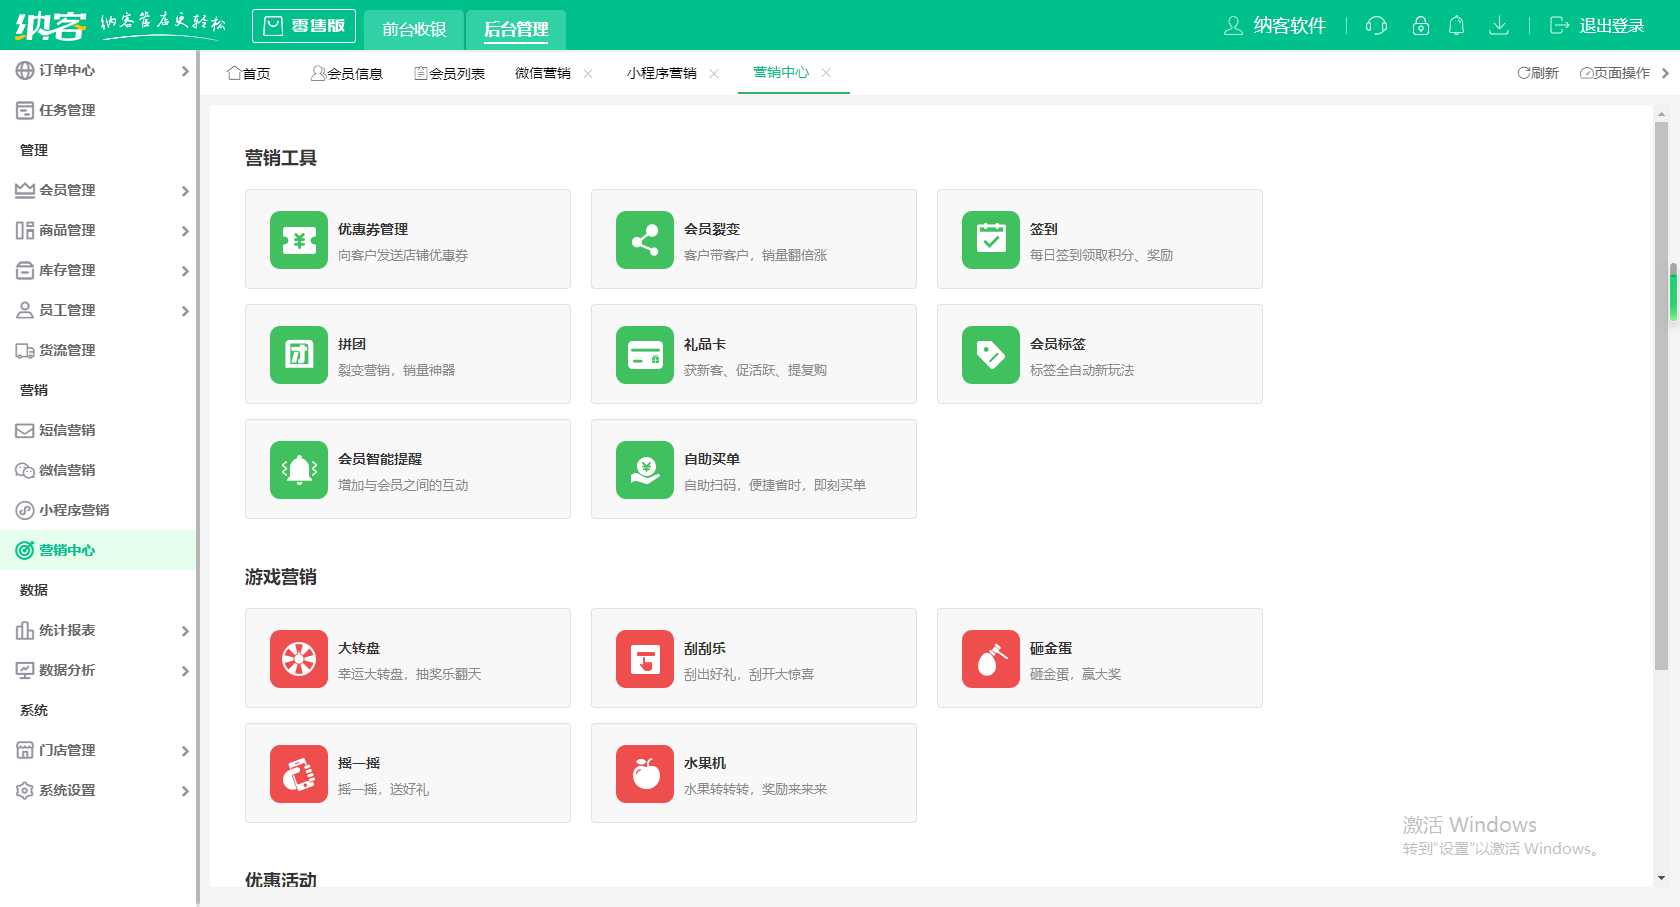
Task: Expand the 会员管理 sidebar menu
Action: point(100,190)
